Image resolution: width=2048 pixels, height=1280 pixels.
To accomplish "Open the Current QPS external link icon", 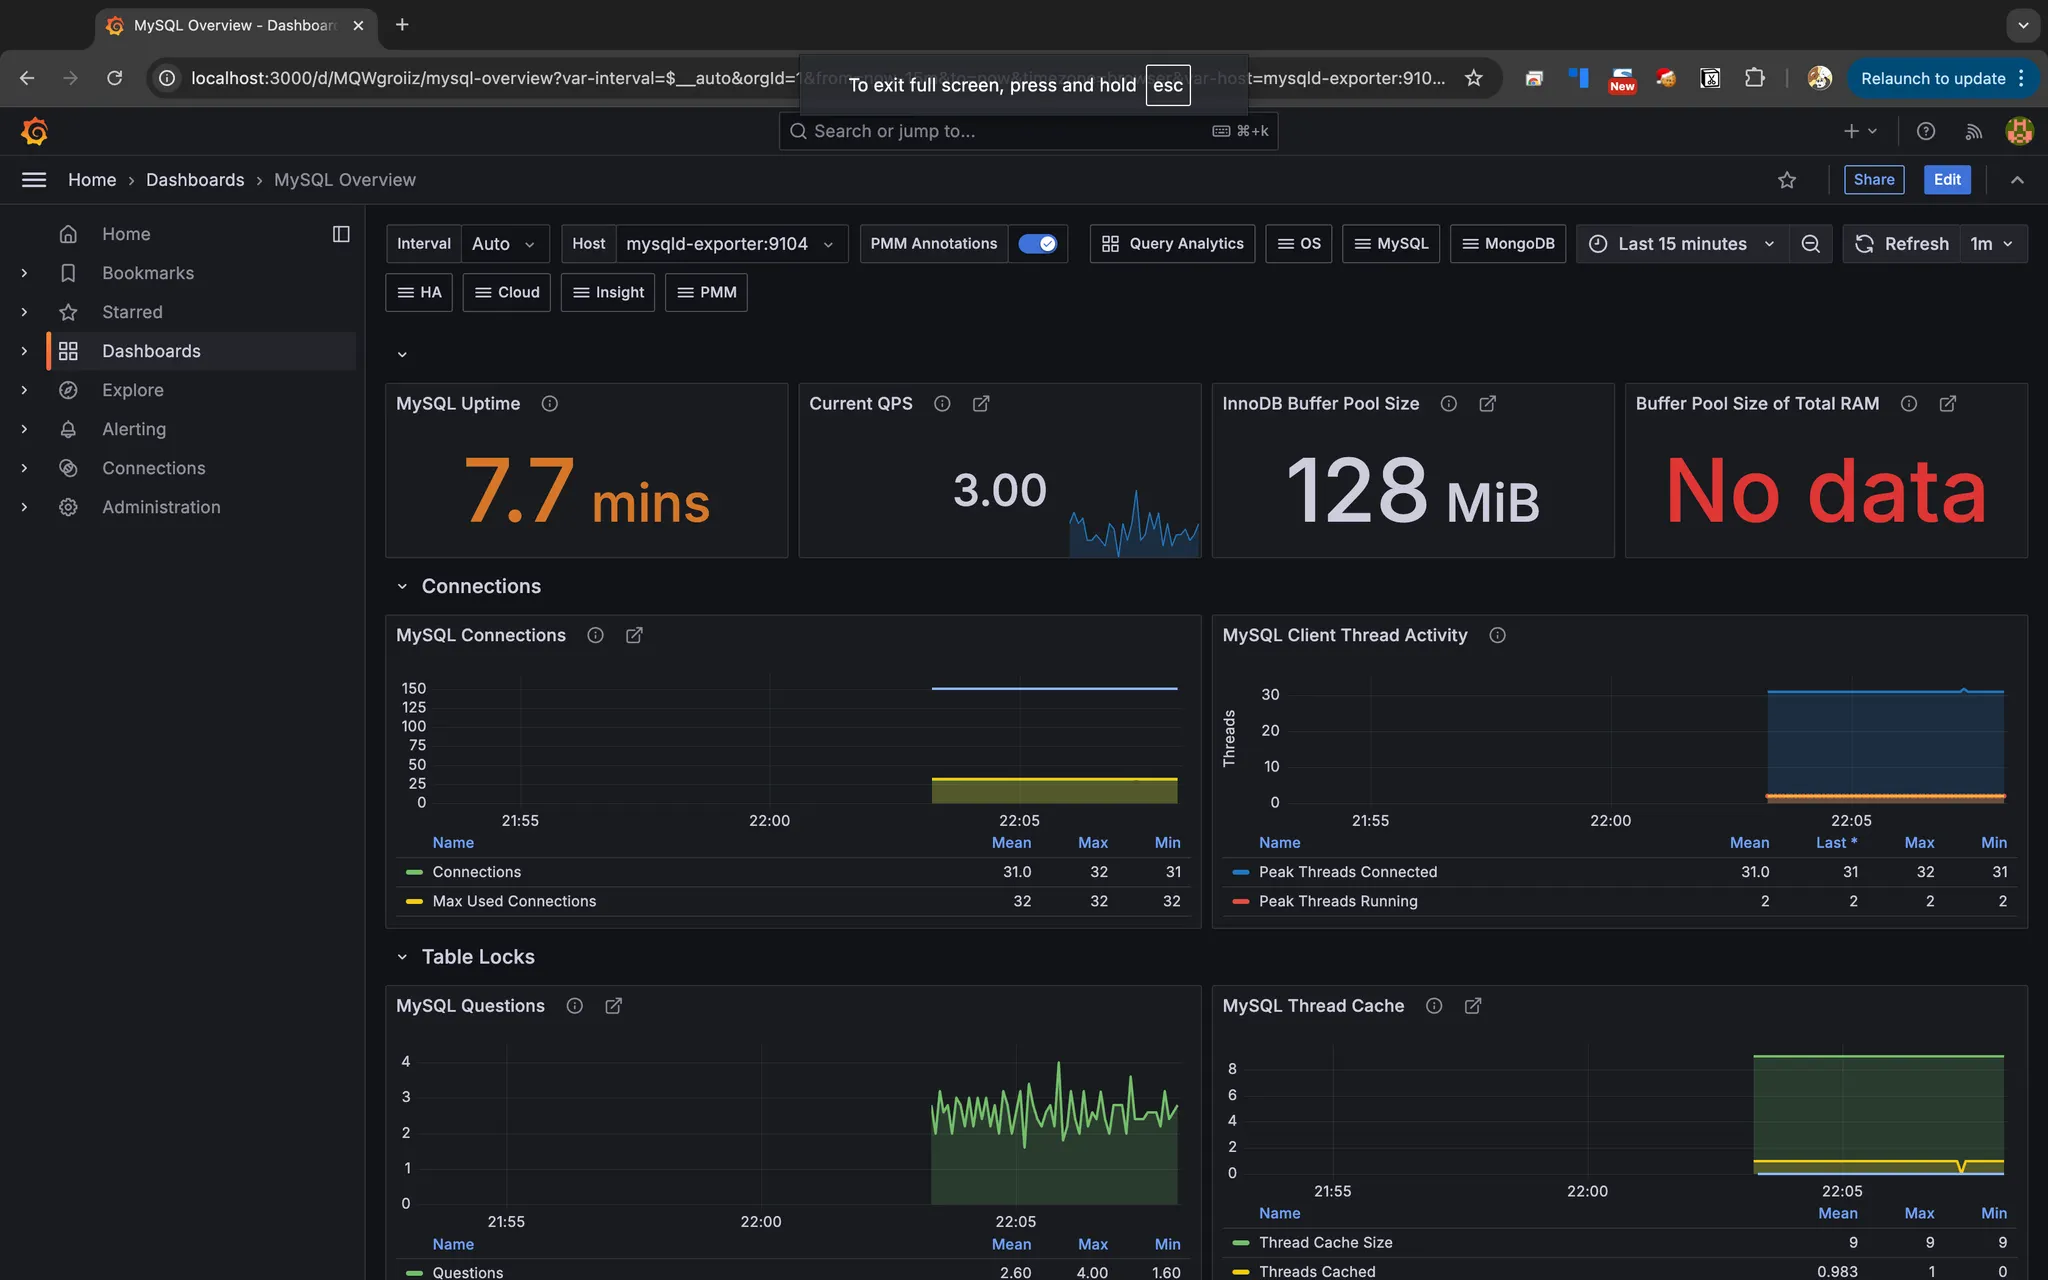I will coord(981,404).
